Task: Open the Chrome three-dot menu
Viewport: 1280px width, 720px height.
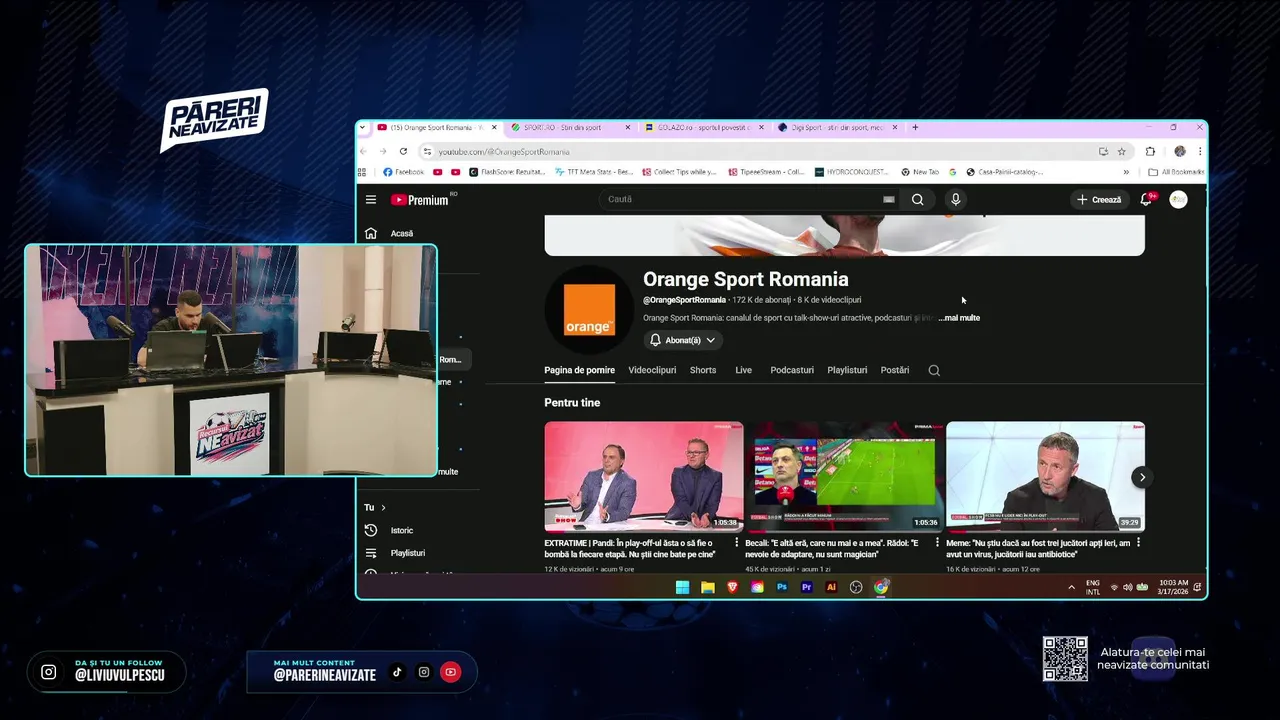Action: point(1198,151)
